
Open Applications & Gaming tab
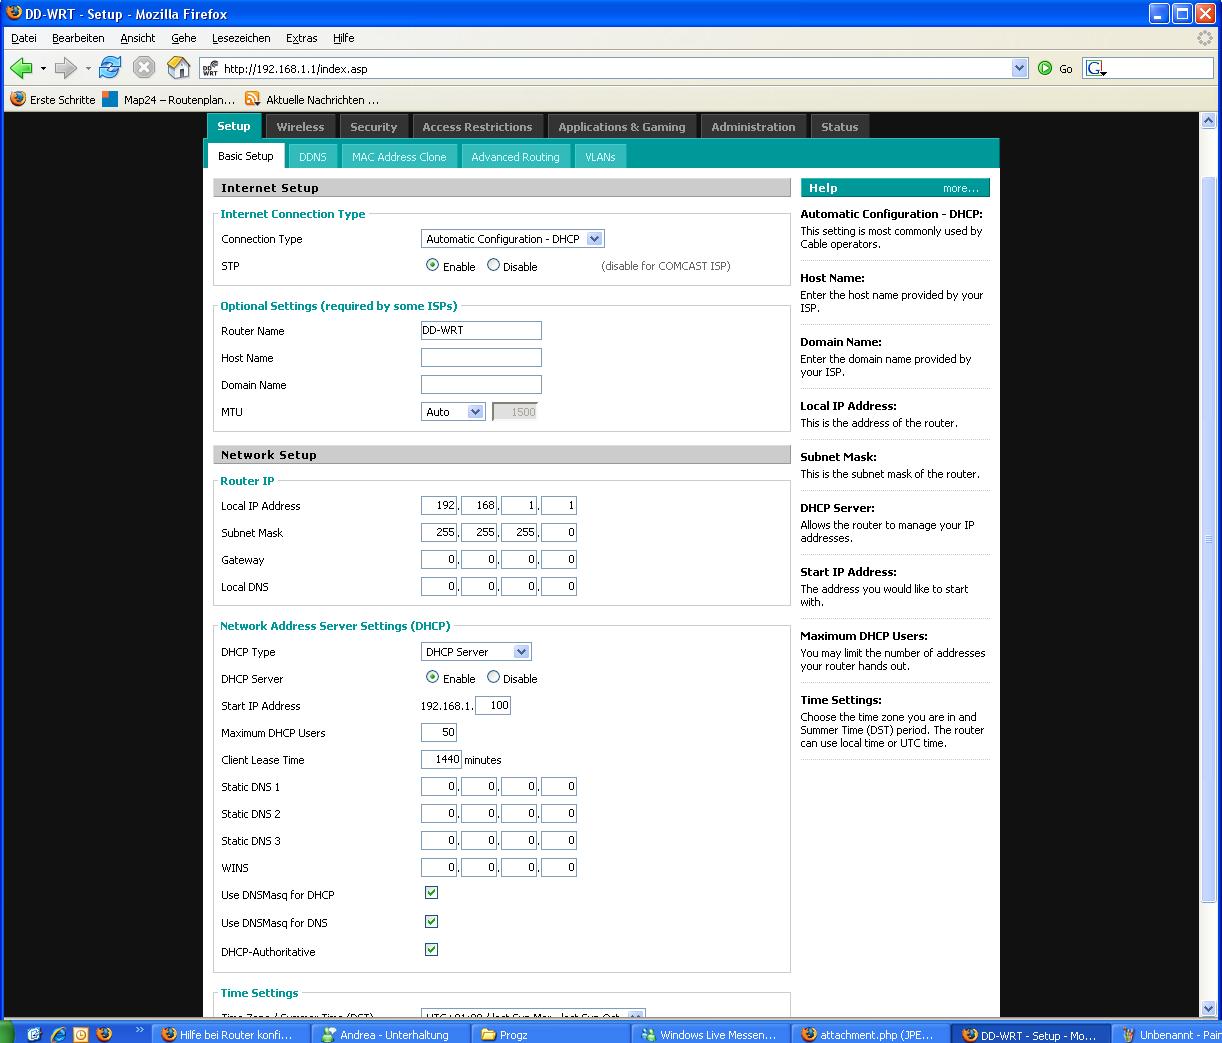click(622, 127)
